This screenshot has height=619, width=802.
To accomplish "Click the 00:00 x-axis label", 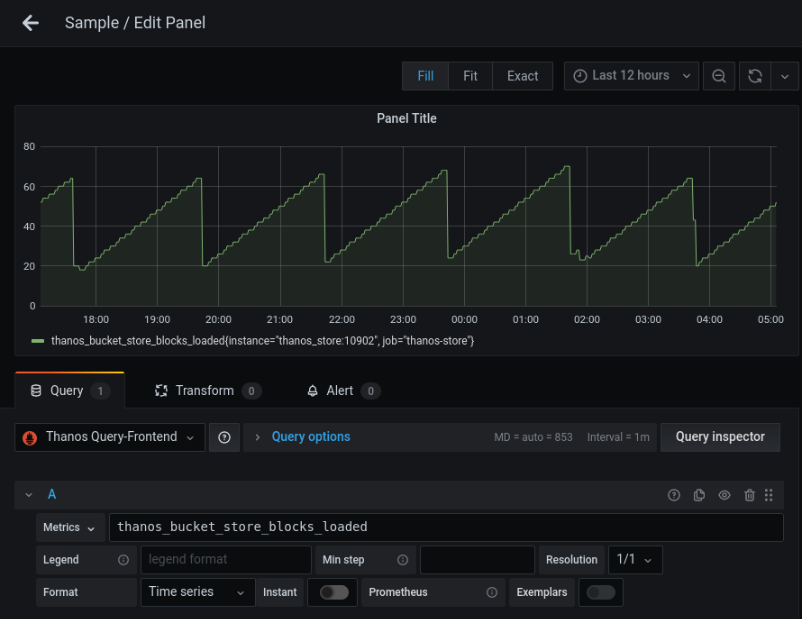I will [464, 320].
